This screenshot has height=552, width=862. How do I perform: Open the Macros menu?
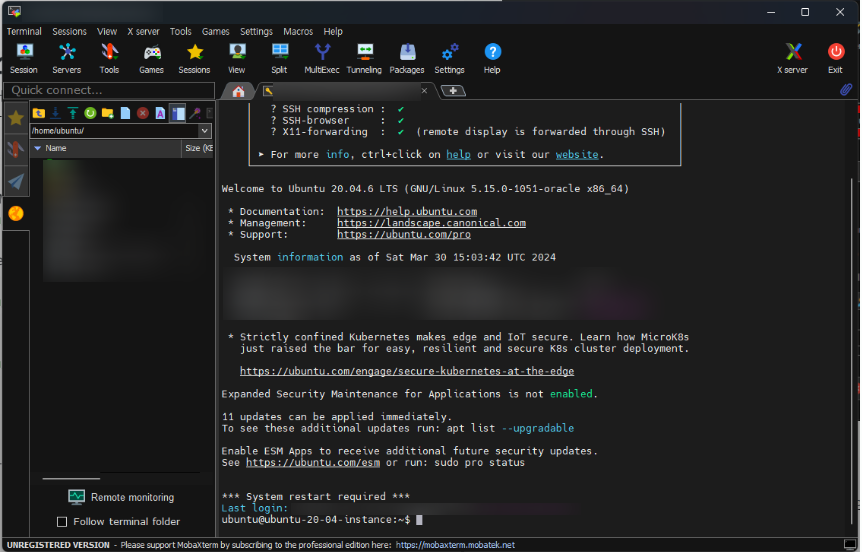click(298, 31)
